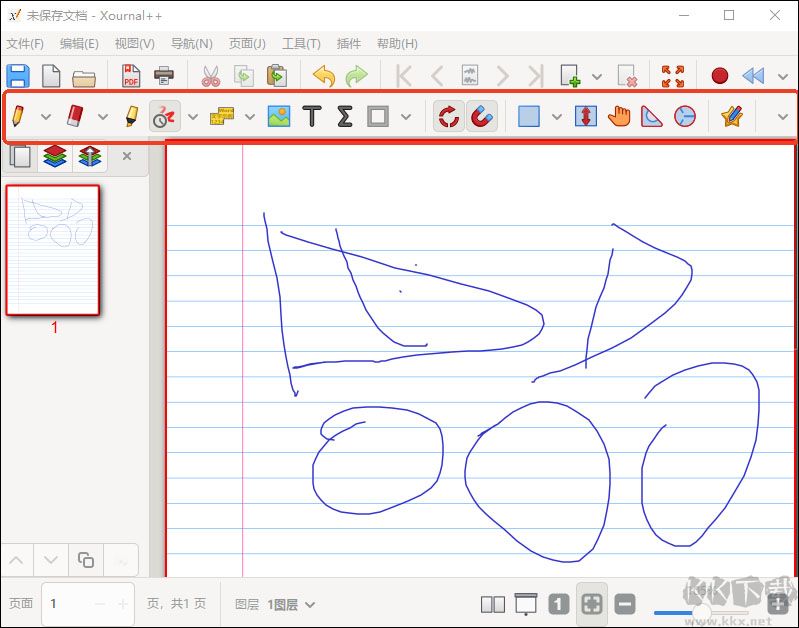
Task: Undo the last action
Action: 324,76
